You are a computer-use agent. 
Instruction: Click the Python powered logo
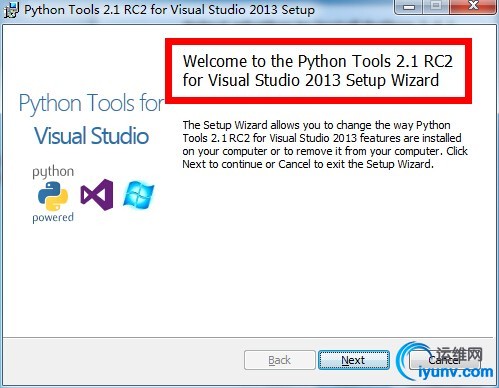point(53,195)
